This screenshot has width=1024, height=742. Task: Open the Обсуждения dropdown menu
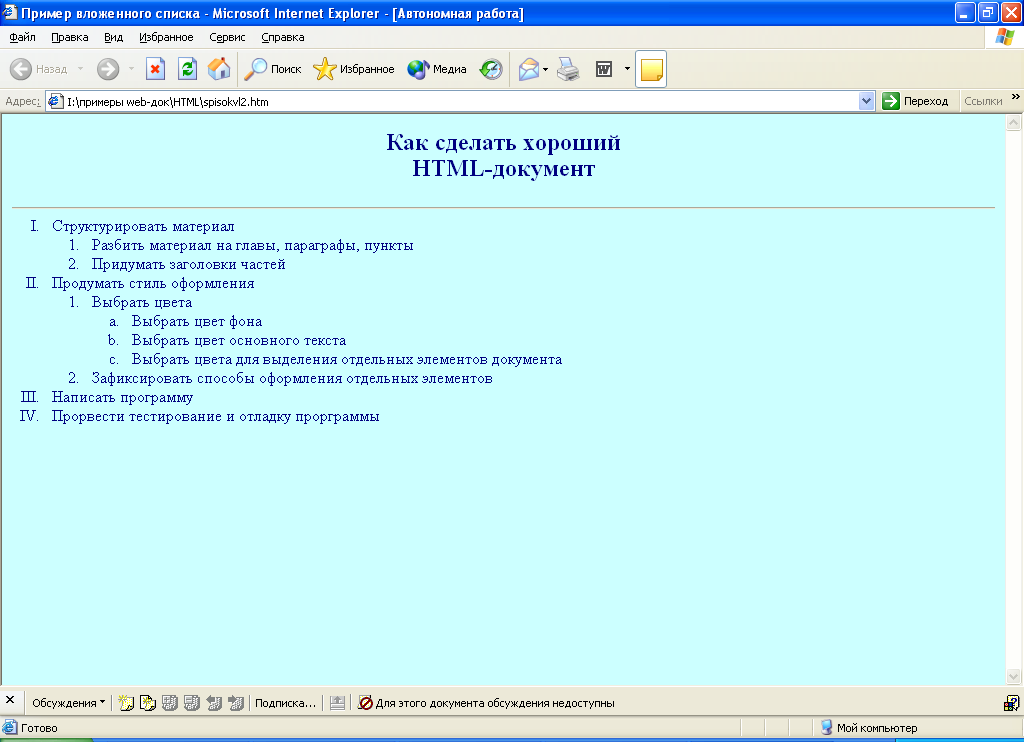pos(68,703)
